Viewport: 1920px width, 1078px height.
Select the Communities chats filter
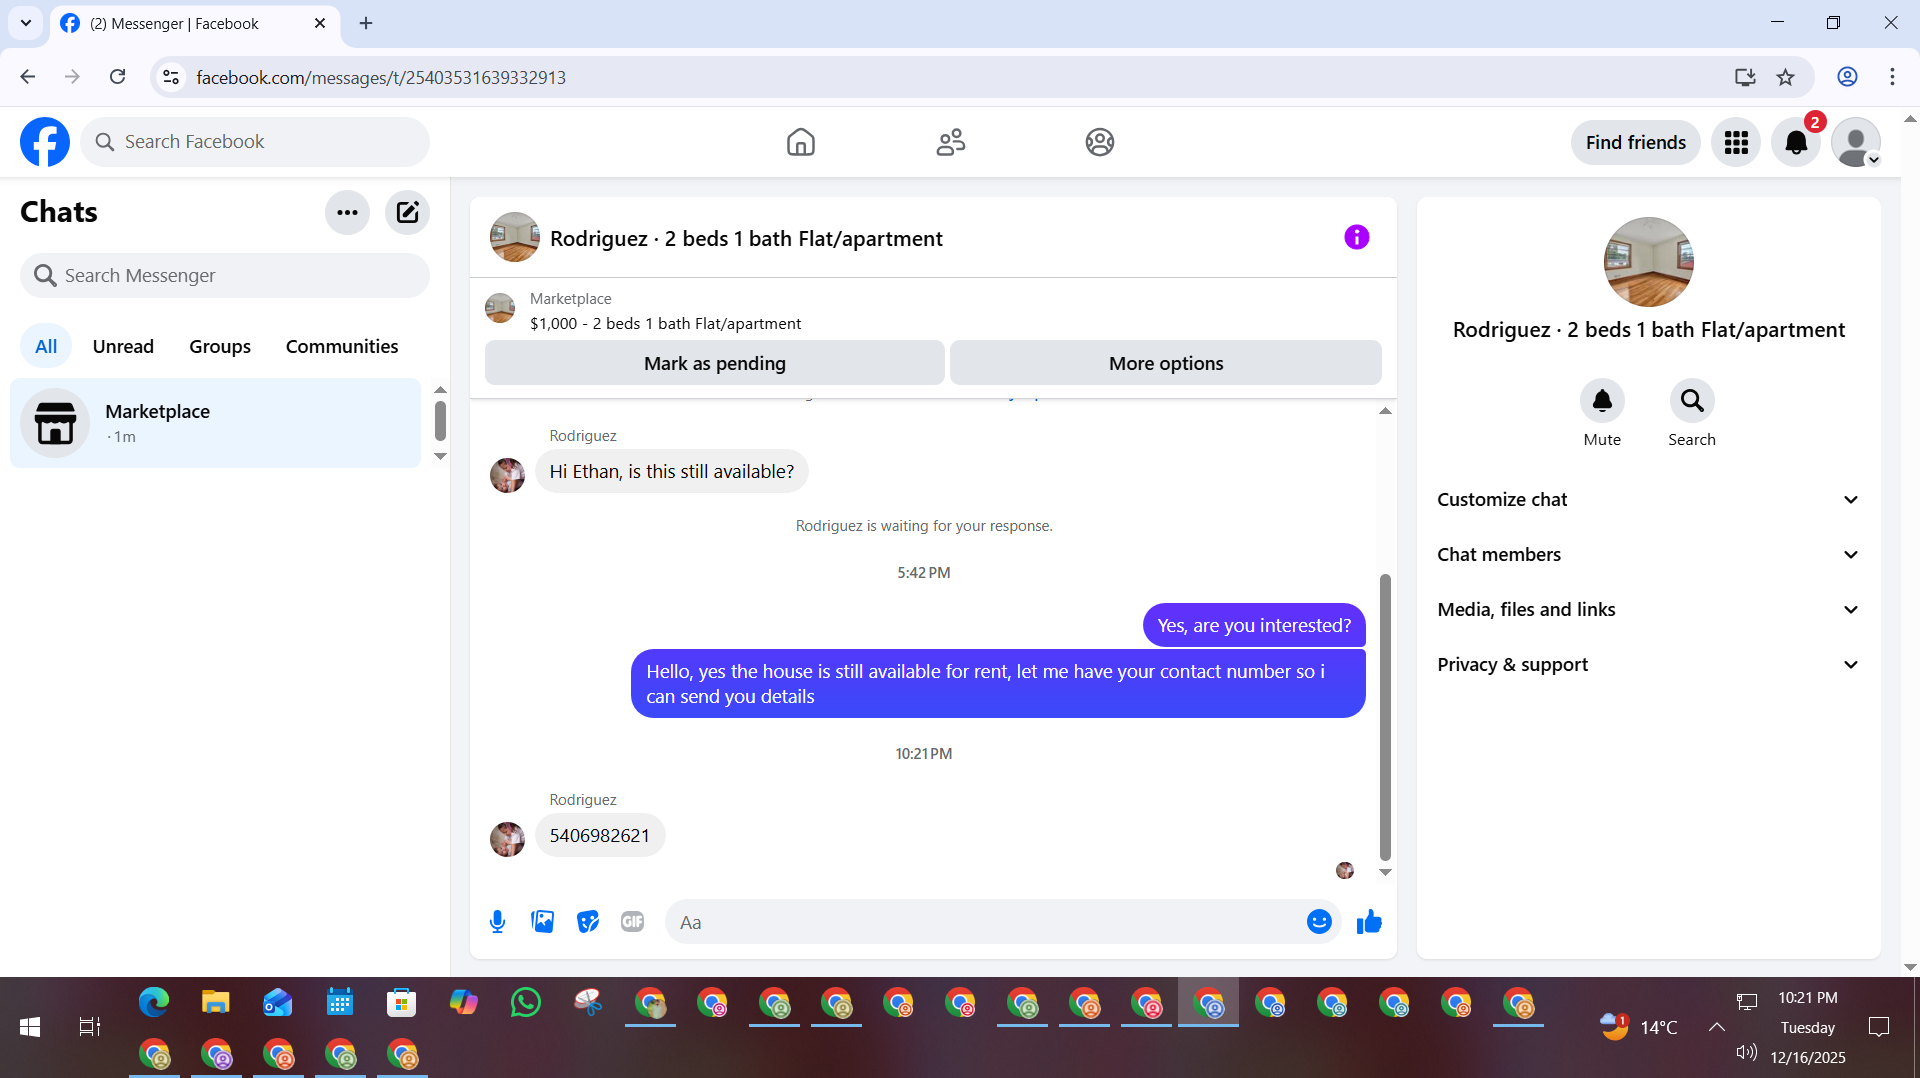[x=342, y=346]
